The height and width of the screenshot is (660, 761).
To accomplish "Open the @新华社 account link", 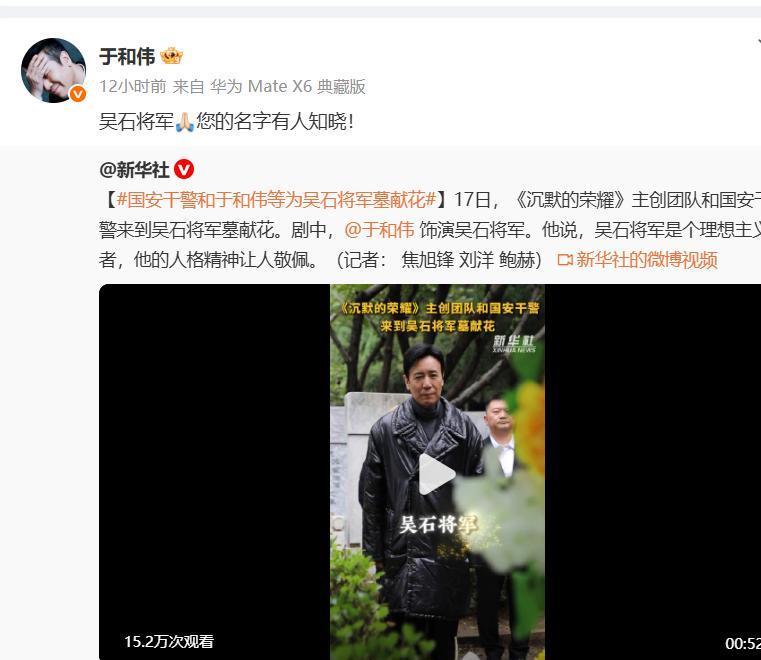I will (x=134, y=170).
